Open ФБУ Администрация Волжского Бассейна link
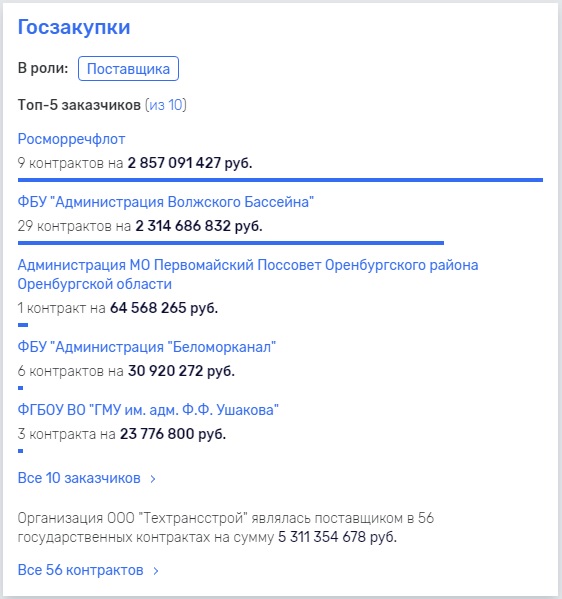Image resolution: width=562 pixels, height=599 pixels. (165, 202)
